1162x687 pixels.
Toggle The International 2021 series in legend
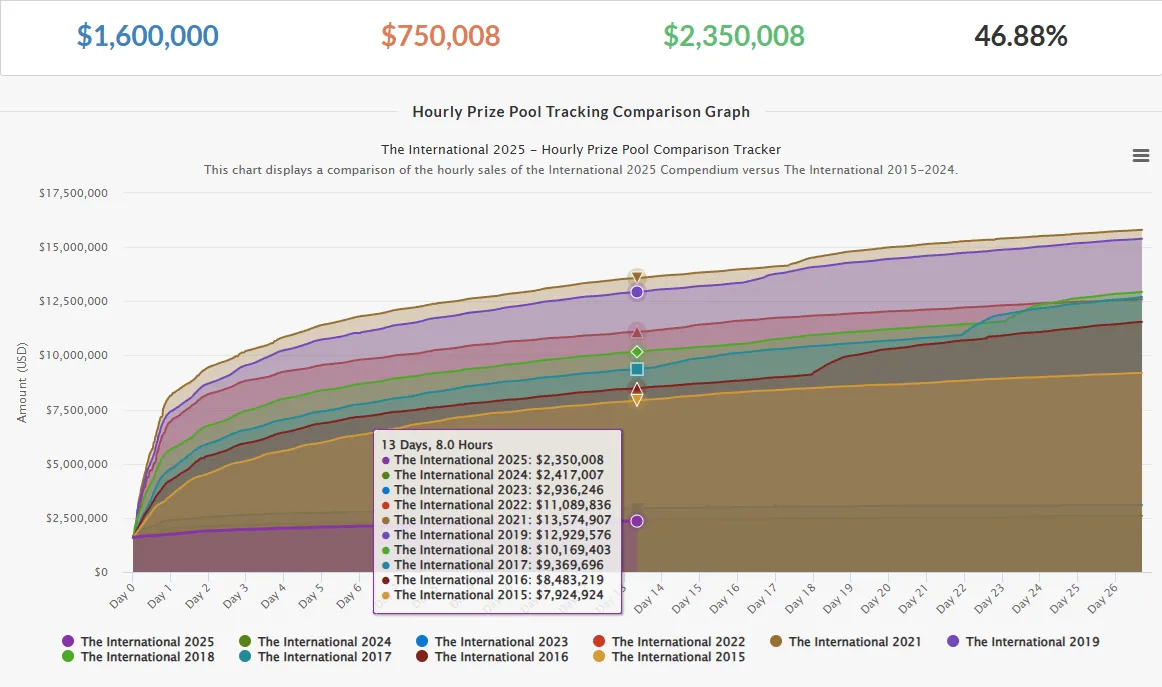pos(846,642)
